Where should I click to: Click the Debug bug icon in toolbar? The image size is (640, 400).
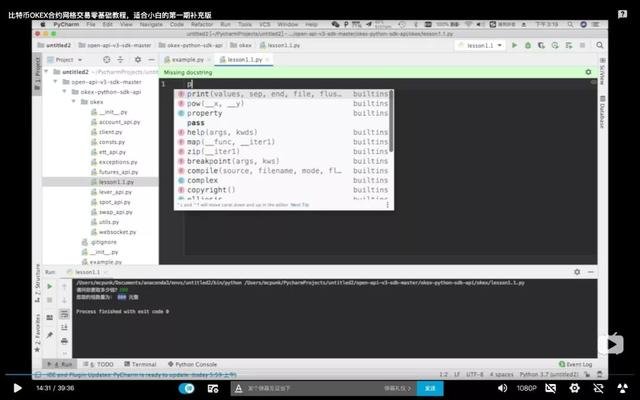528,45
